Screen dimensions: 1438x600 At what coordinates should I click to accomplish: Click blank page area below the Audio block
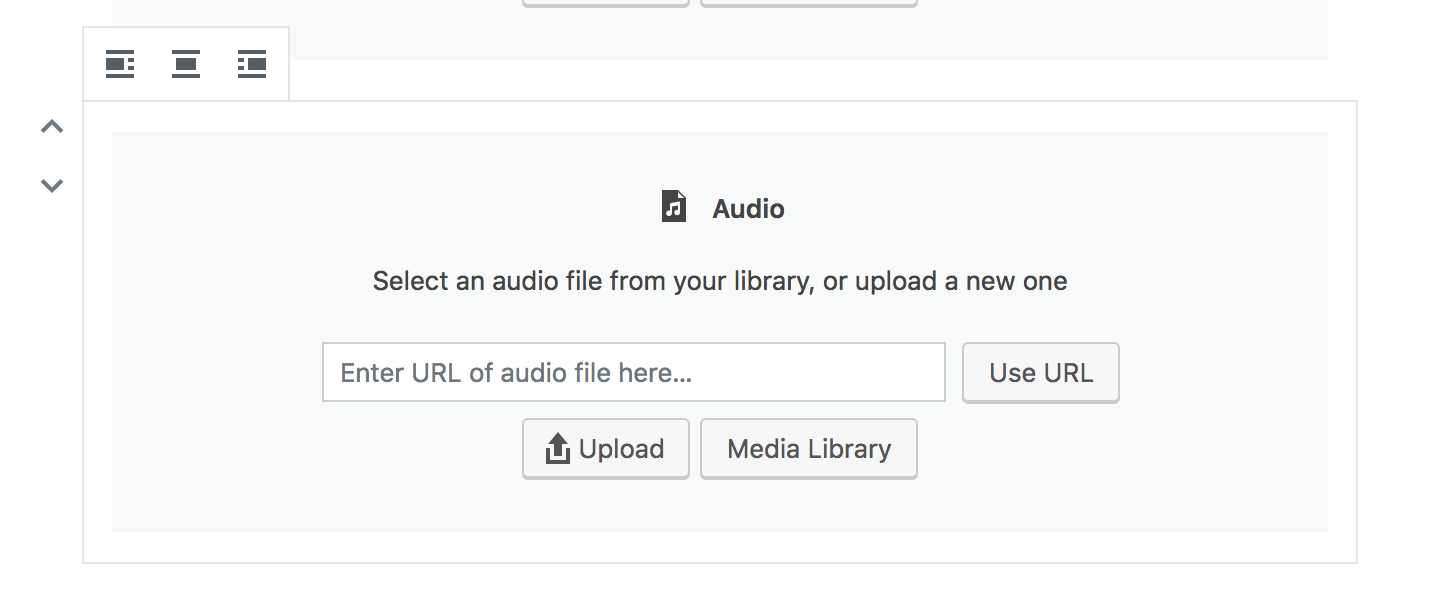pos(720,583)
